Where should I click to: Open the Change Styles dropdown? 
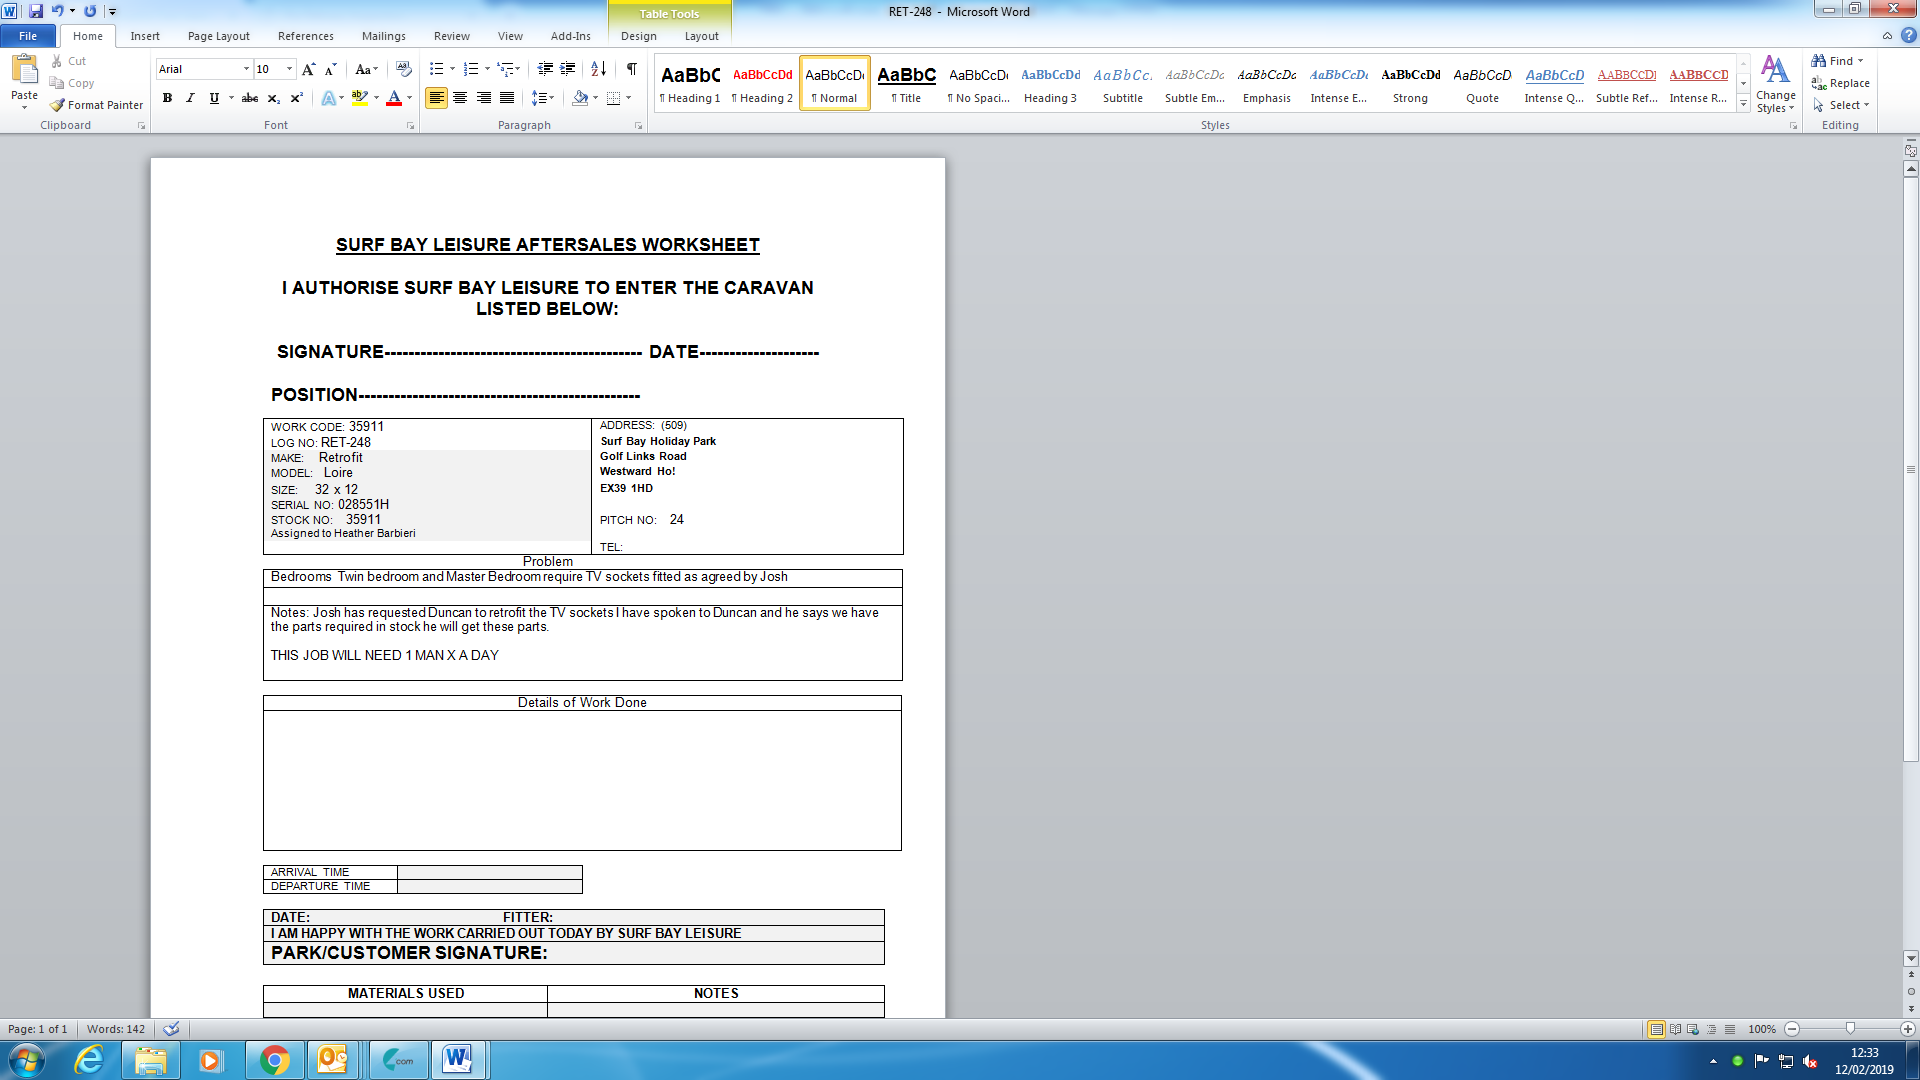(1775, 85)
